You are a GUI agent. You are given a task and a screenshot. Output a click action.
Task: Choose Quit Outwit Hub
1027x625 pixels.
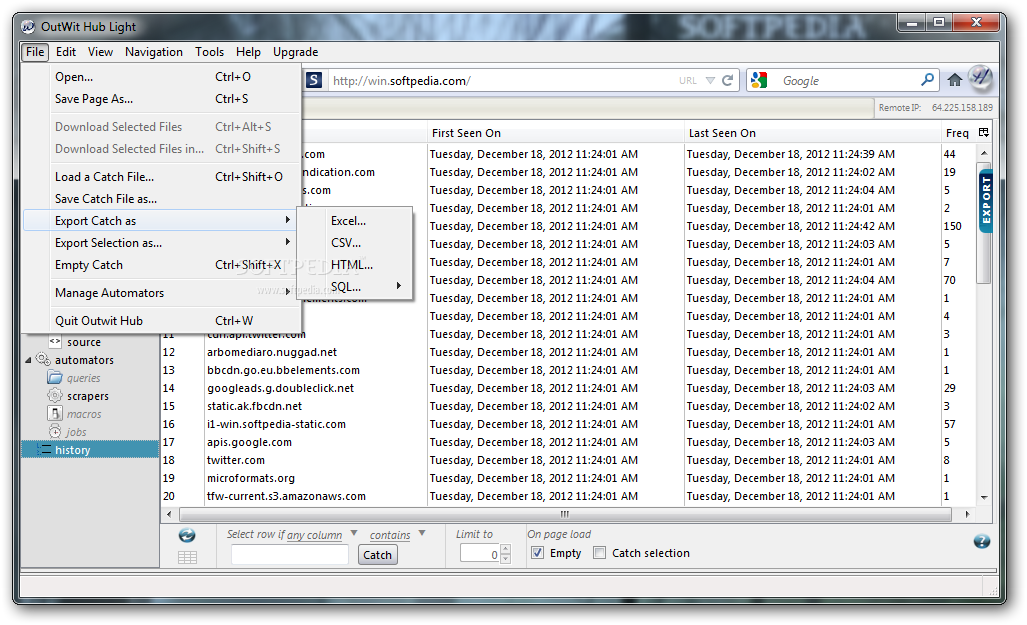coord(161,320)
